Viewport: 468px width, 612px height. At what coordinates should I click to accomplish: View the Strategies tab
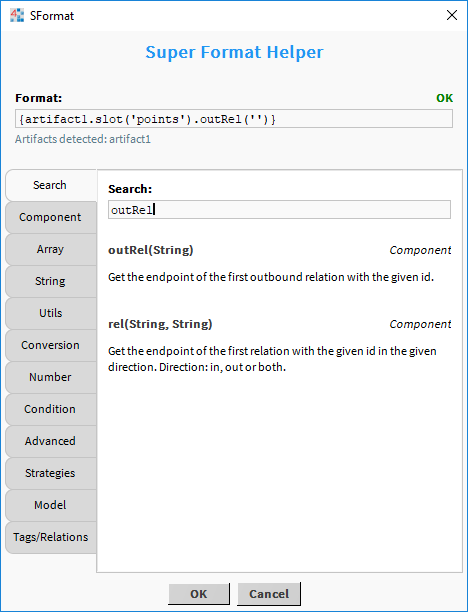51,473
